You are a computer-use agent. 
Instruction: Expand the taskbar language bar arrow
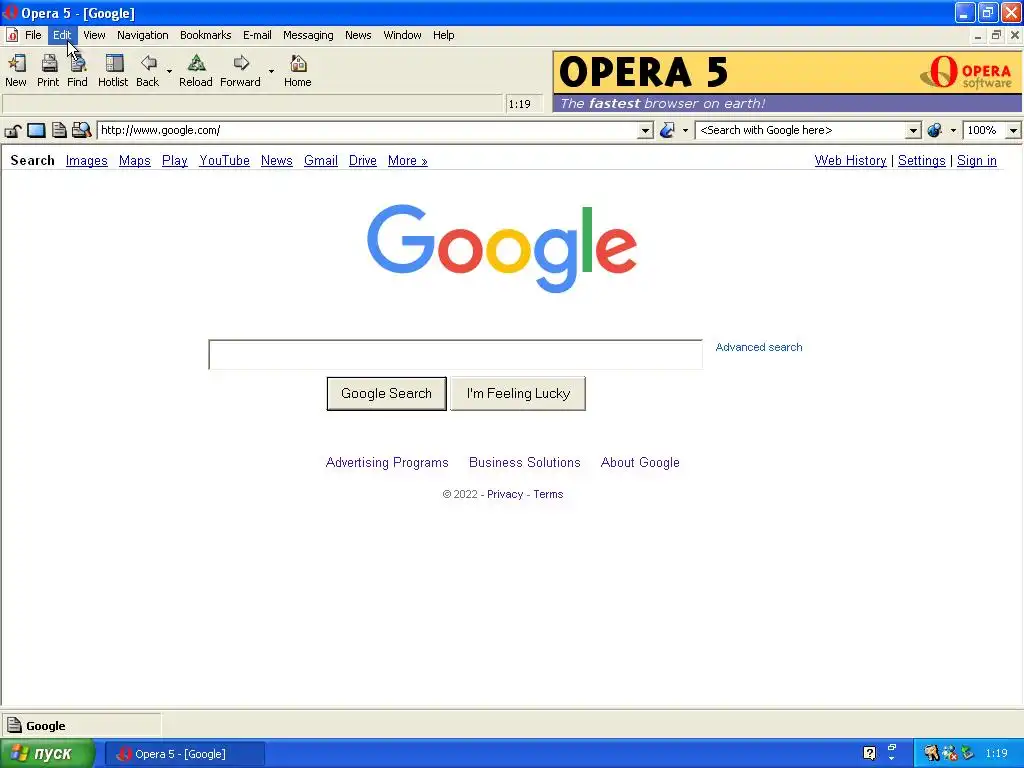pos(891,758)
